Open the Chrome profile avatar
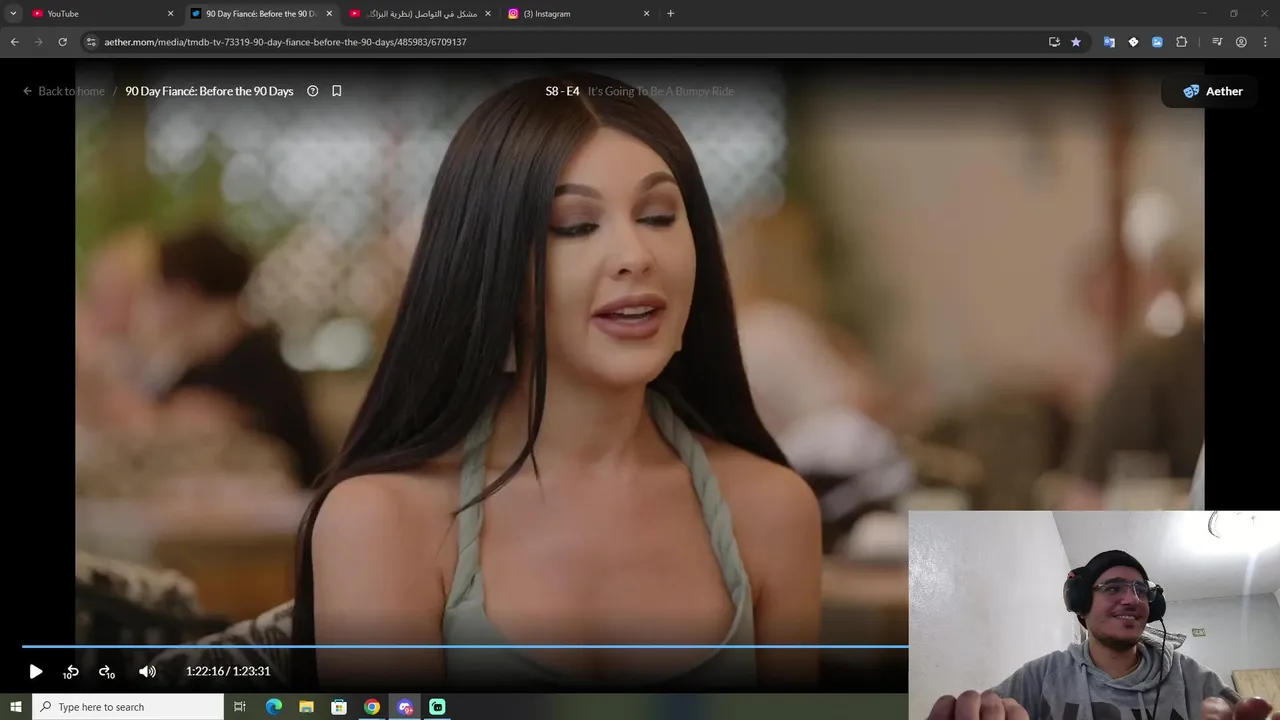The height and width of the screenshot is (720, 1280). 1241,42
